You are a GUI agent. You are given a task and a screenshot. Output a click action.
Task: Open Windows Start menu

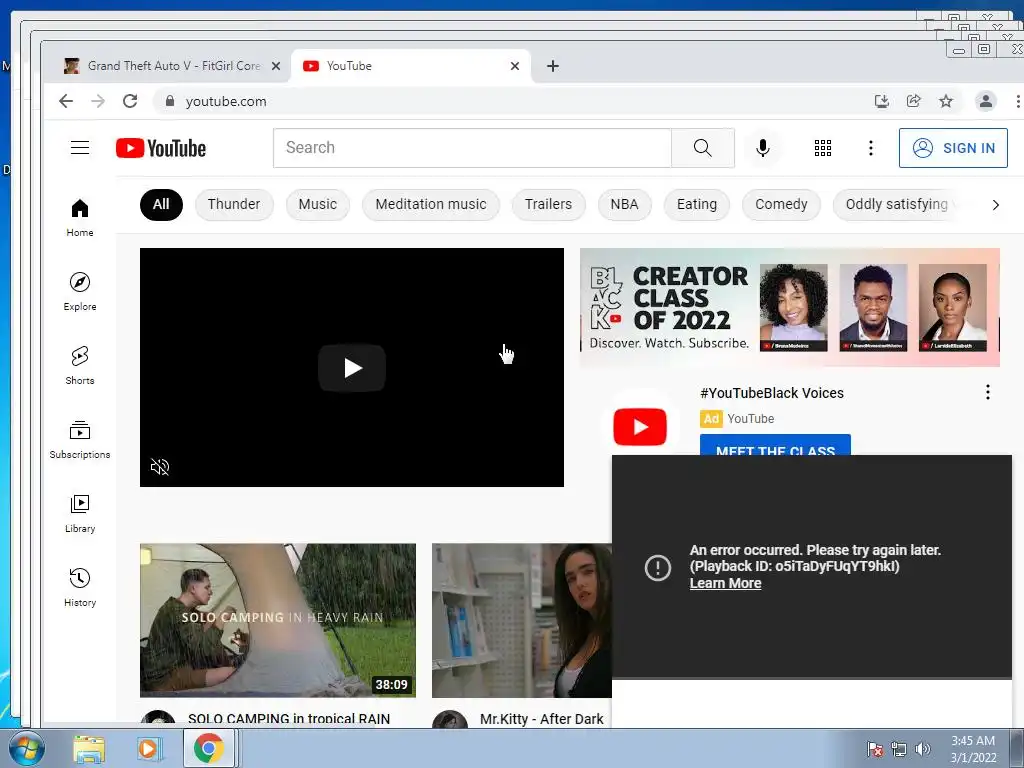click(x=25, y=748)
